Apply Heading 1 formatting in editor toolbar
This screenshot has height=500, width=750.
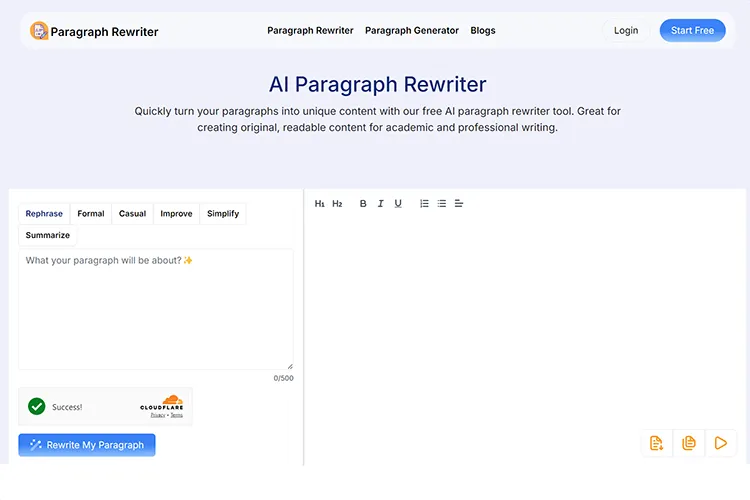pyautogui.click(x=320, y=204)
